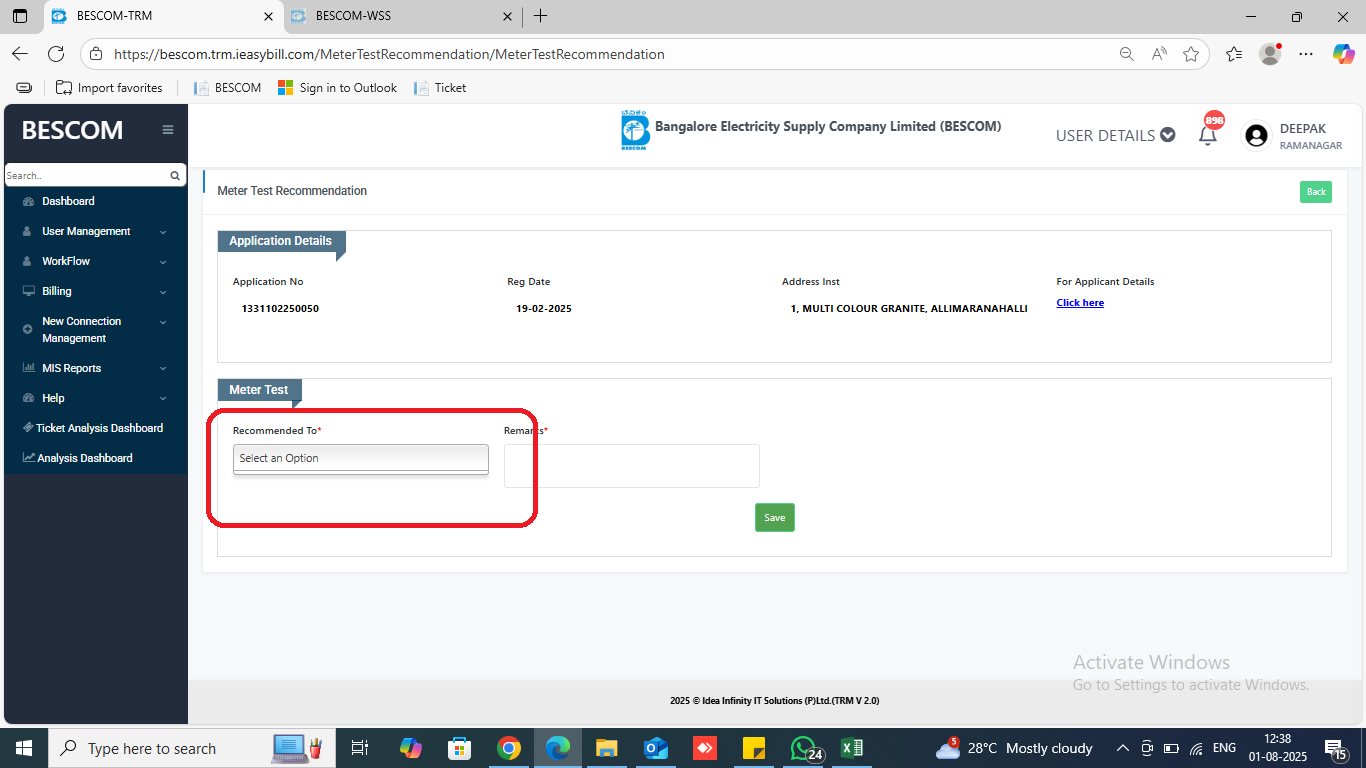Open the Ticket bookmark
This screenshot has width=1366, height=768.
coord(440,88)
